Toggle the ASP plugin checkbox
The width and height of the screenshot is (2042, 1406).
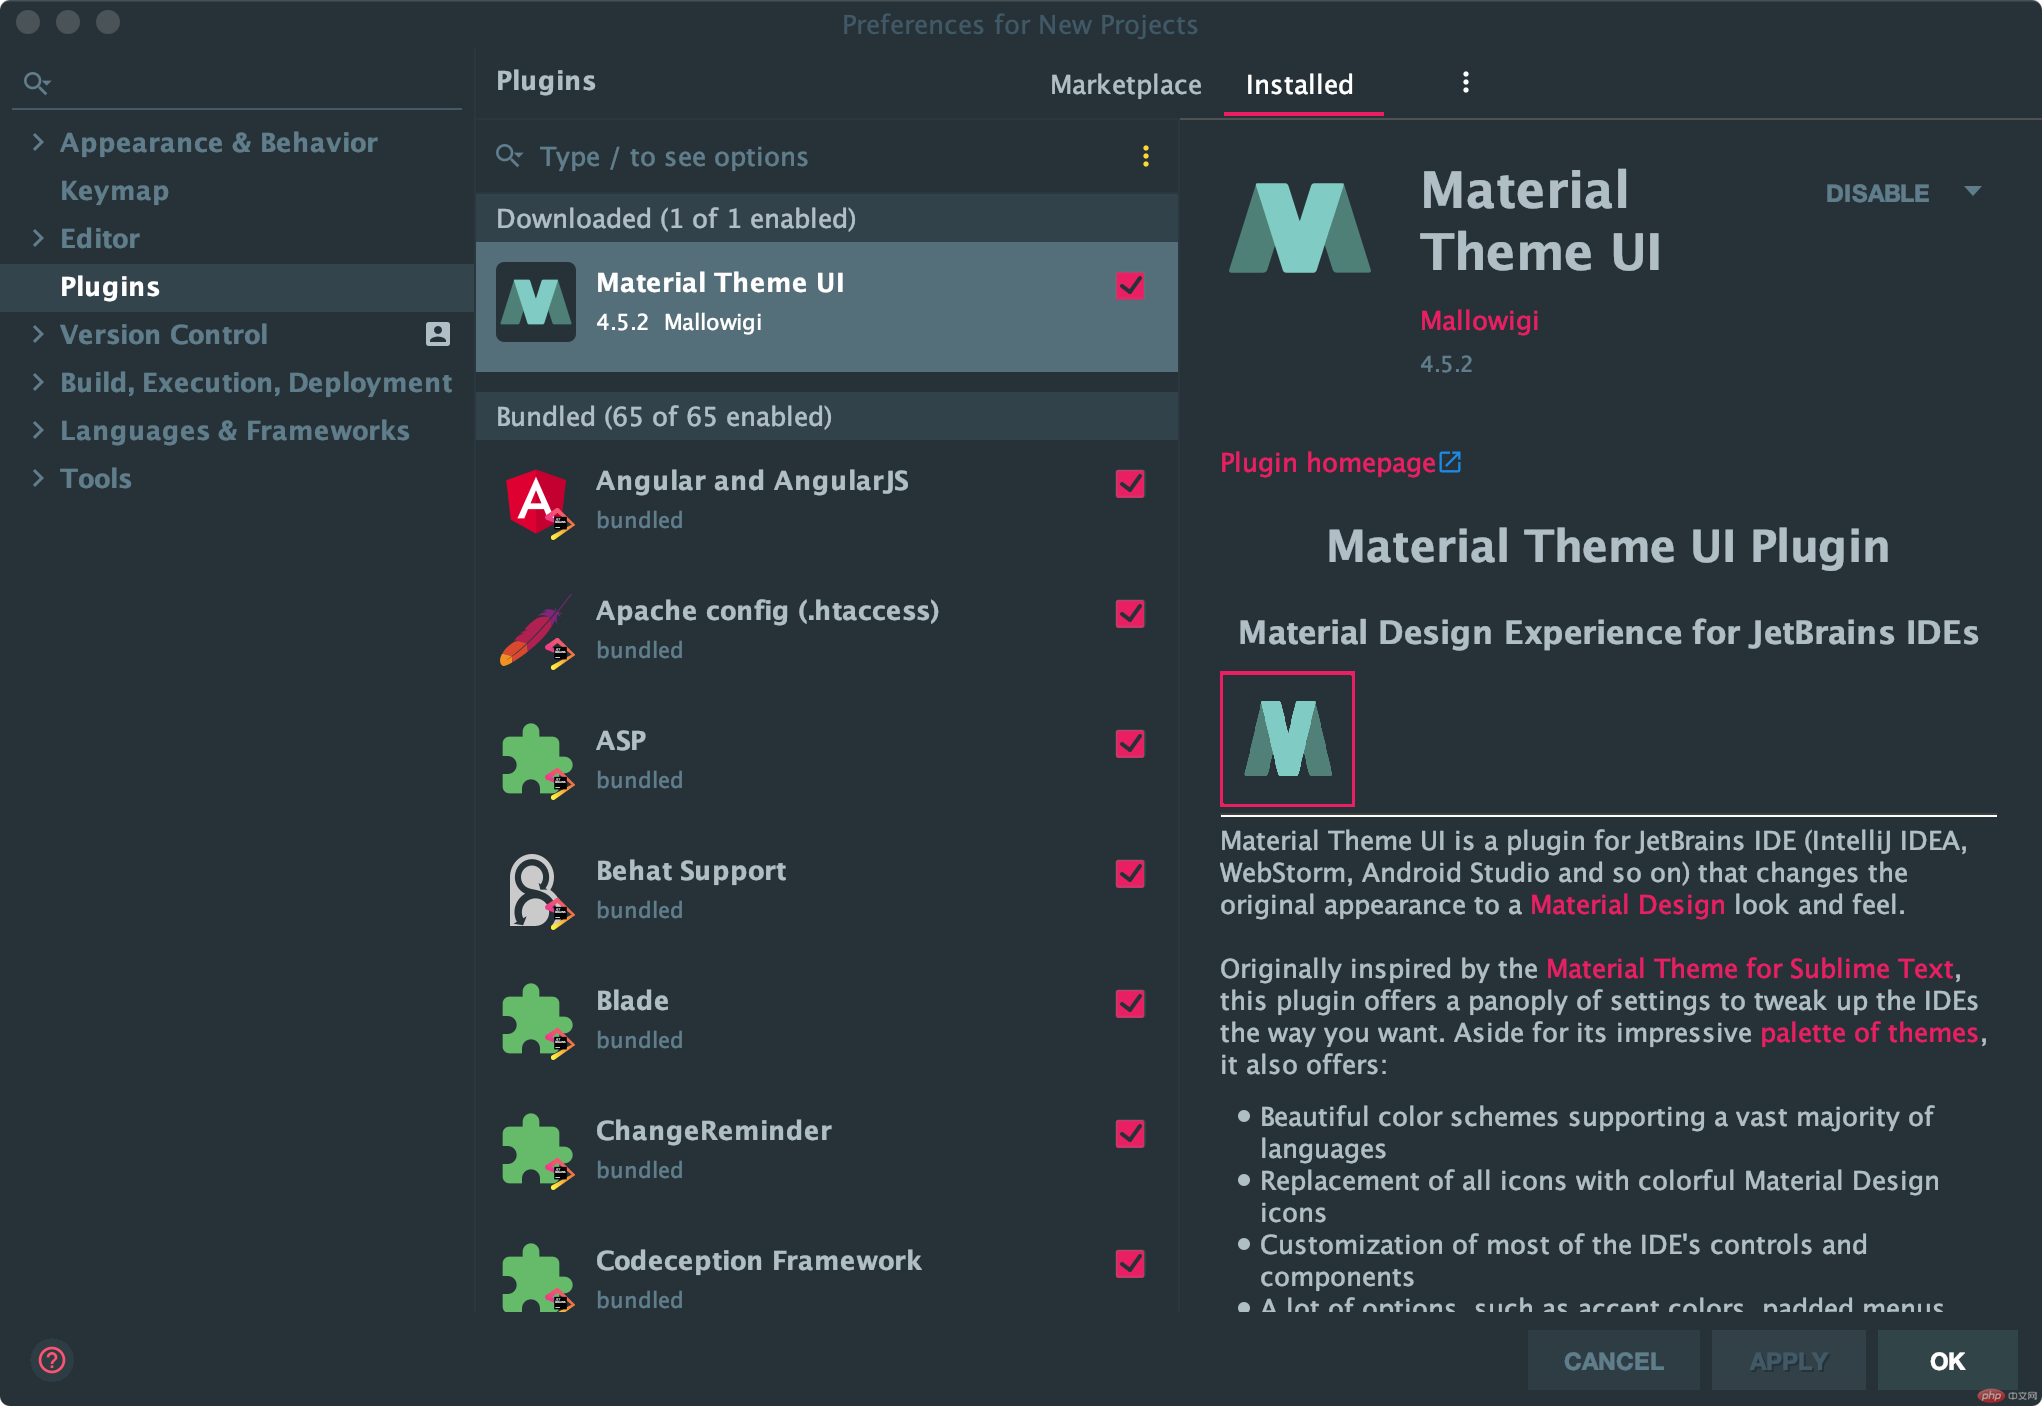click(1130, 744)
